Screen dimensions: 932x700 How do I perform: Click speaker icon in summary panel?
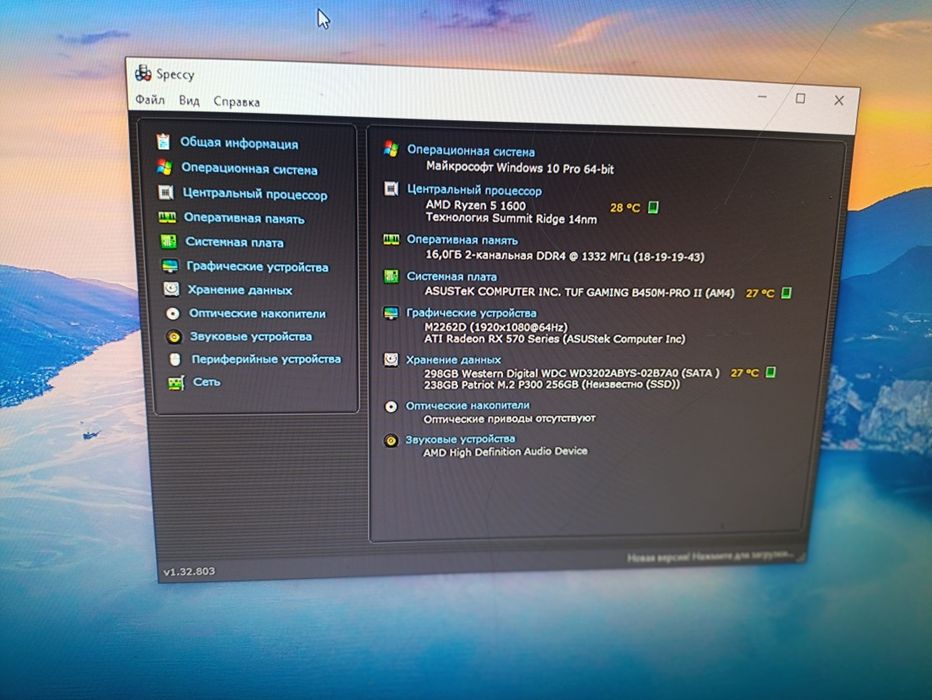click(391, 440)
